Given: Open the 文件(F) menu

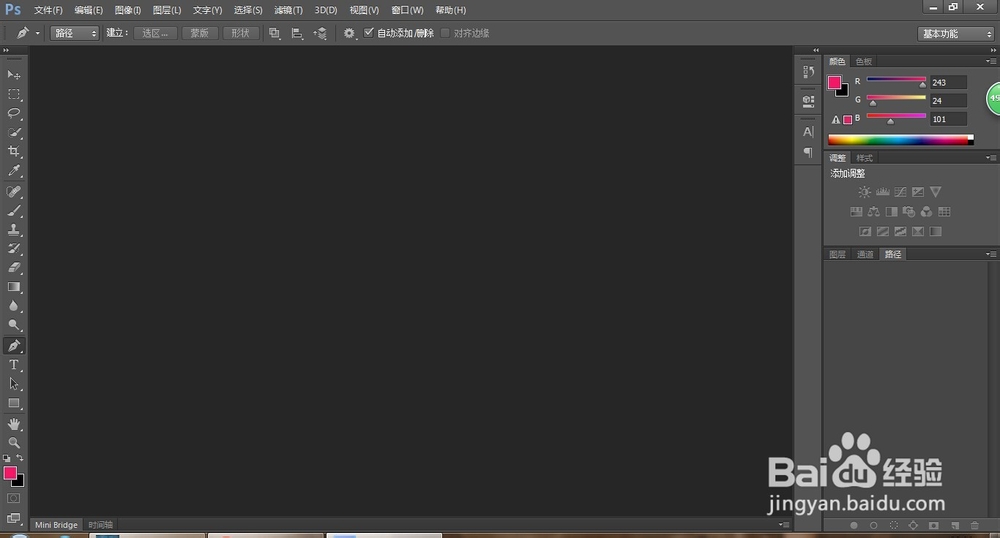Looking at the screenshot, I should click(48, 10).
